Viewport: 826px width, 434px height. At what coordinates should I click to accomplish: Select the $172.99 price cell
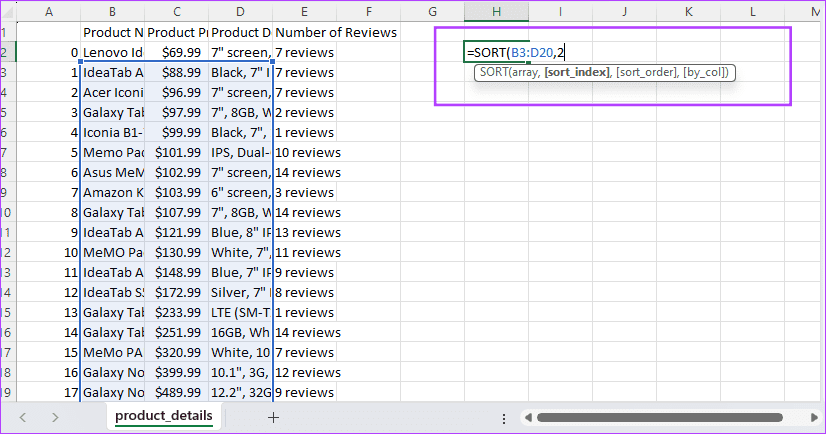[177, 292]
